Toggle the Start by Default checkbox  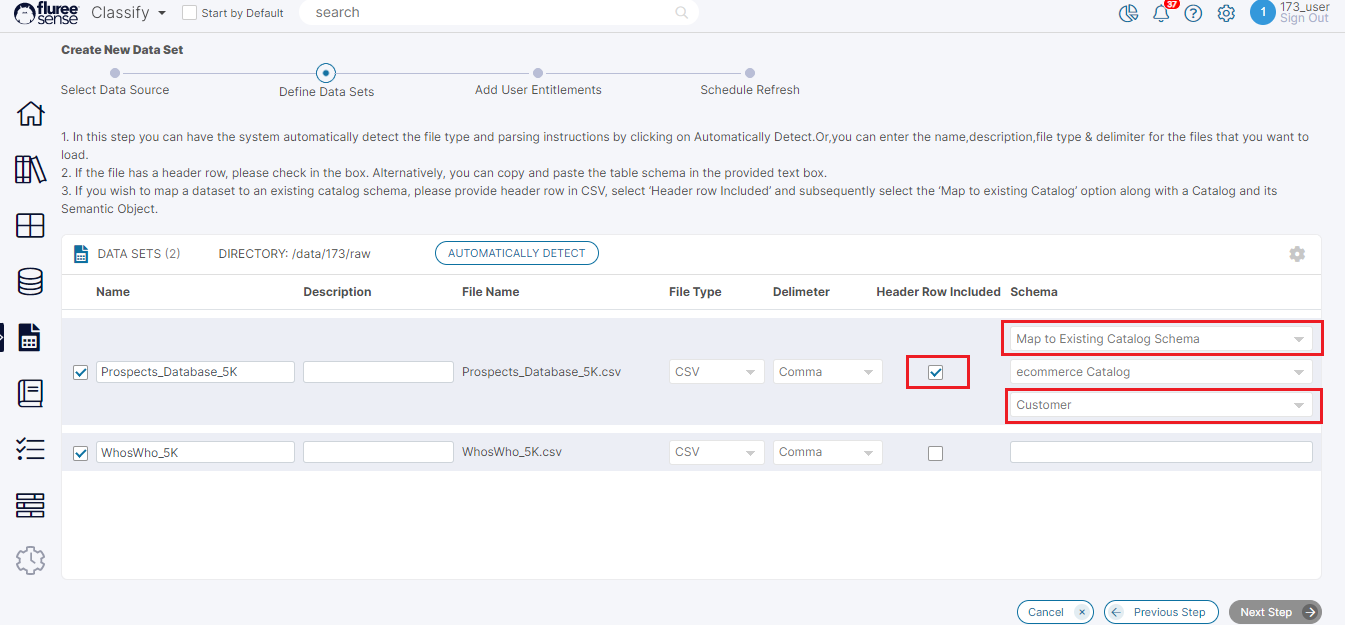pos(190,13)
